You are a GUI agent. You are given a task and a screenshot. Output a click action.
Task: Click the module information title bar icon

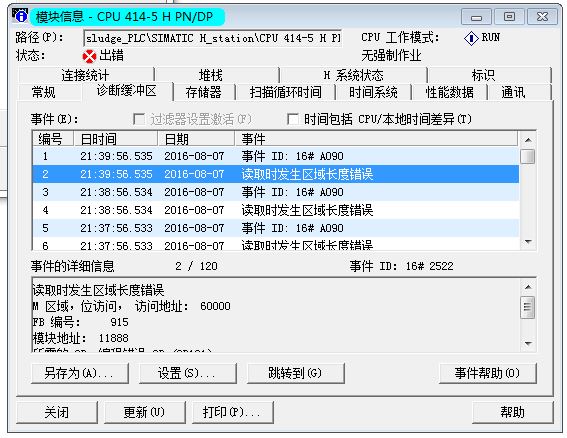tap(20, 16)
